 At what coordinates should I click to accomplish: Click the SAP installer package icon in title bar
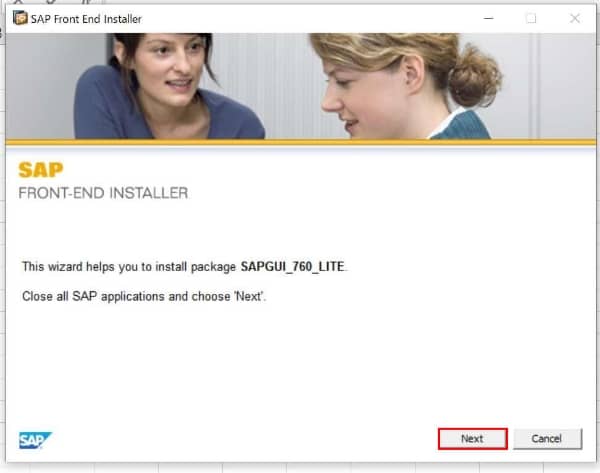(x=19, y=18)
